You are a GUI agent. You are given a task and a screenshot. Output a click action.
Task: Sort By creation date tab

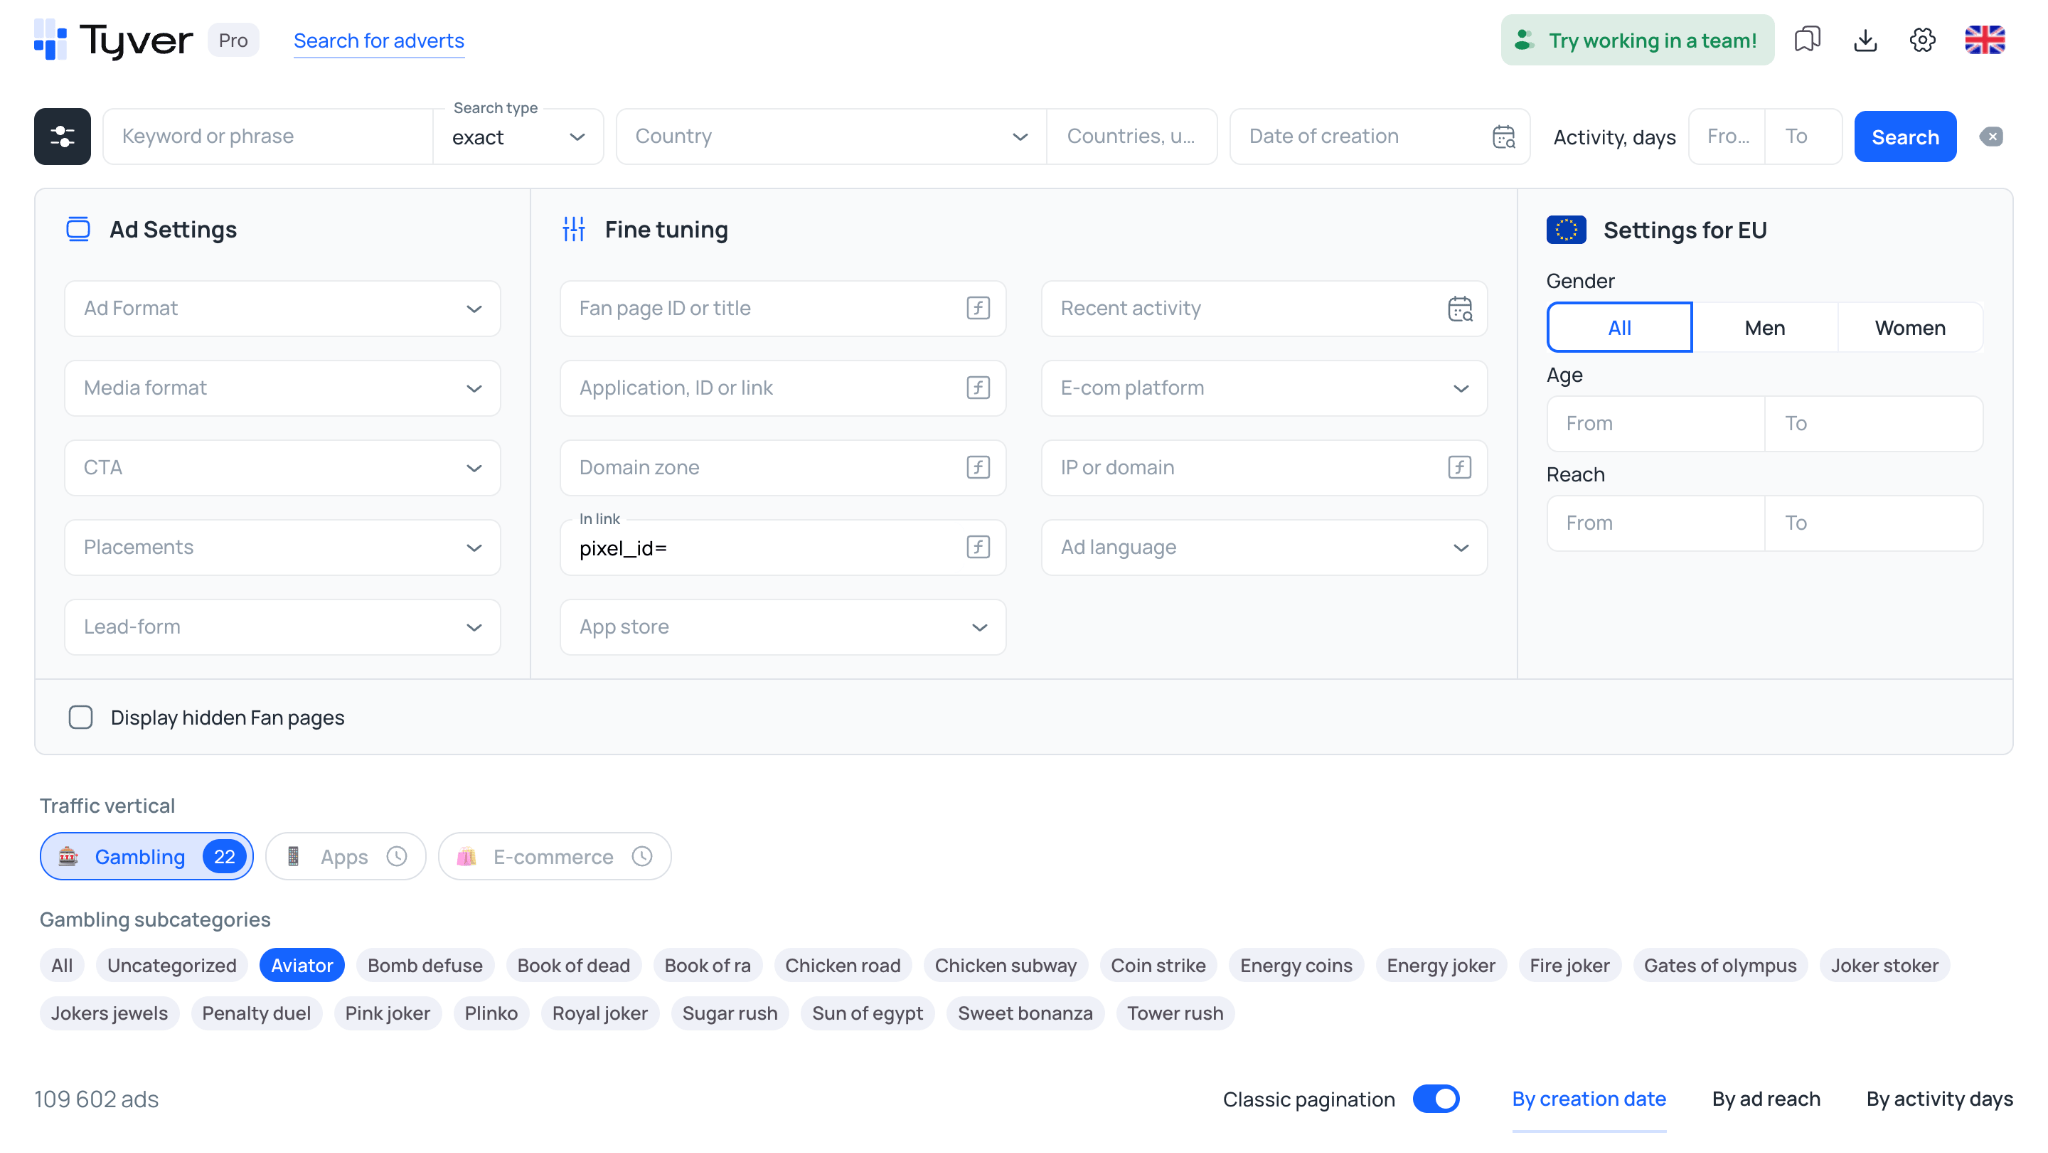(1588, 1099)
